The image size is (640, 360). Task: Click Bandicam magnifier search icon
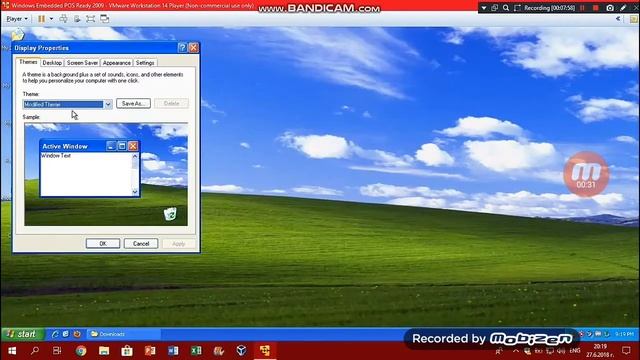pyautogui.click(x=506, y=8)
